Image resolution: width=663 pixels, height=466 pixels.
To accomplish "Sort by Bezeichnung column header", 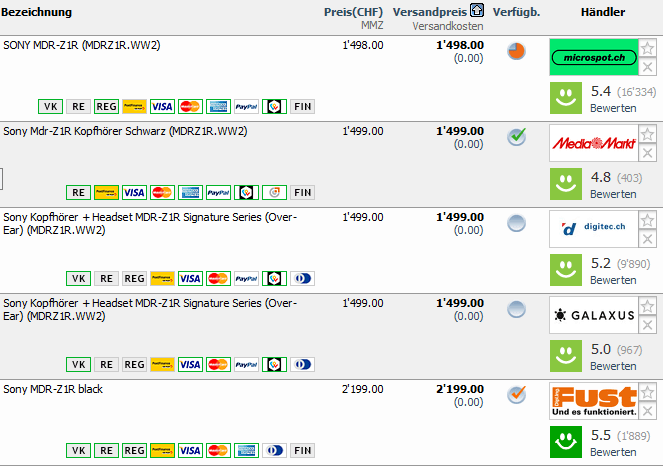I will [x=37, y=12].
